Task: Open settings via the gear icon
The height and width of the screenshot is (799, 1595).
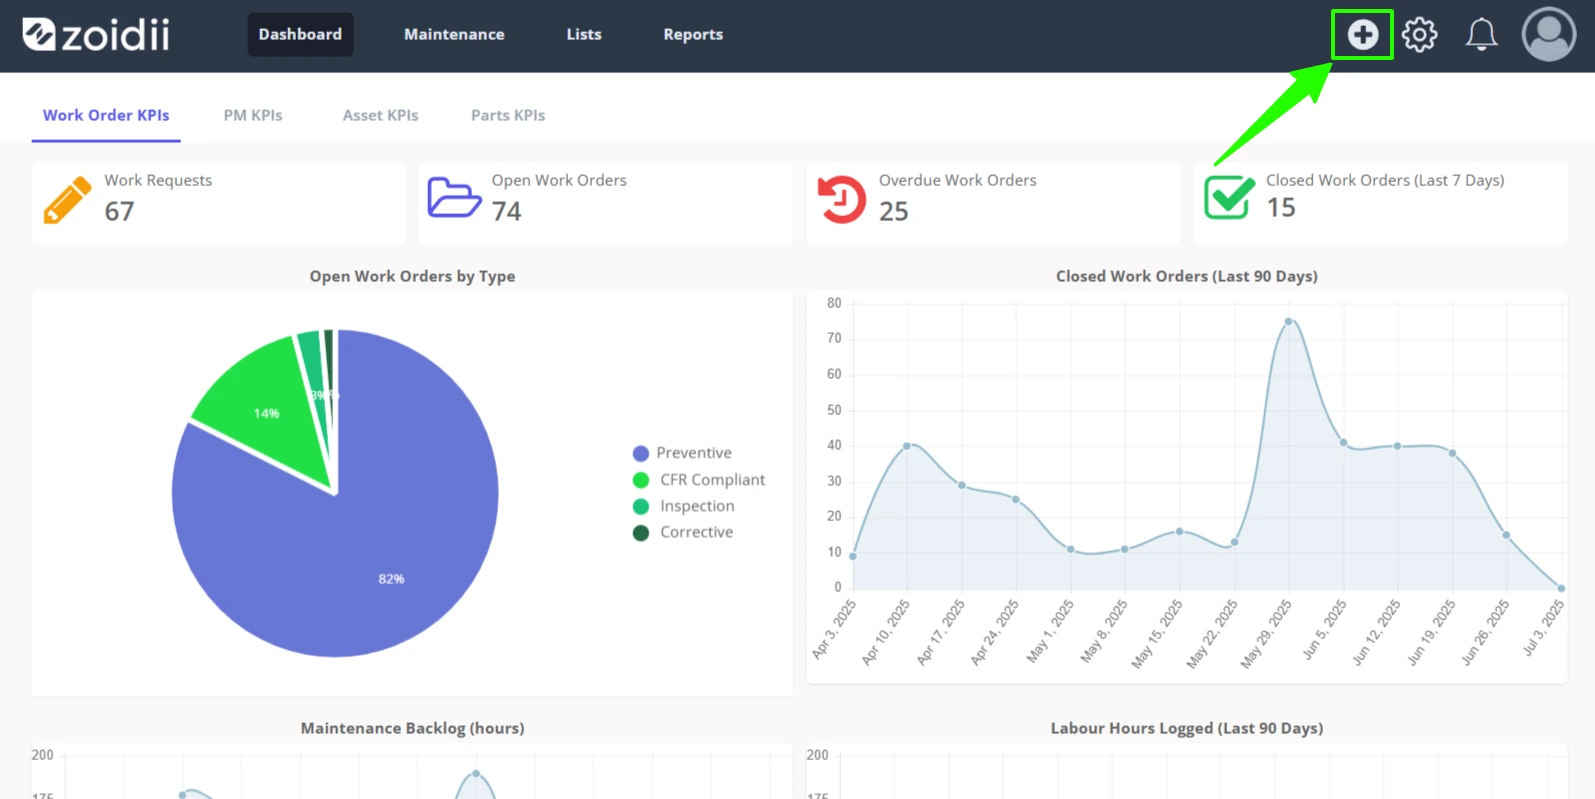Action: coord(1419,35)
